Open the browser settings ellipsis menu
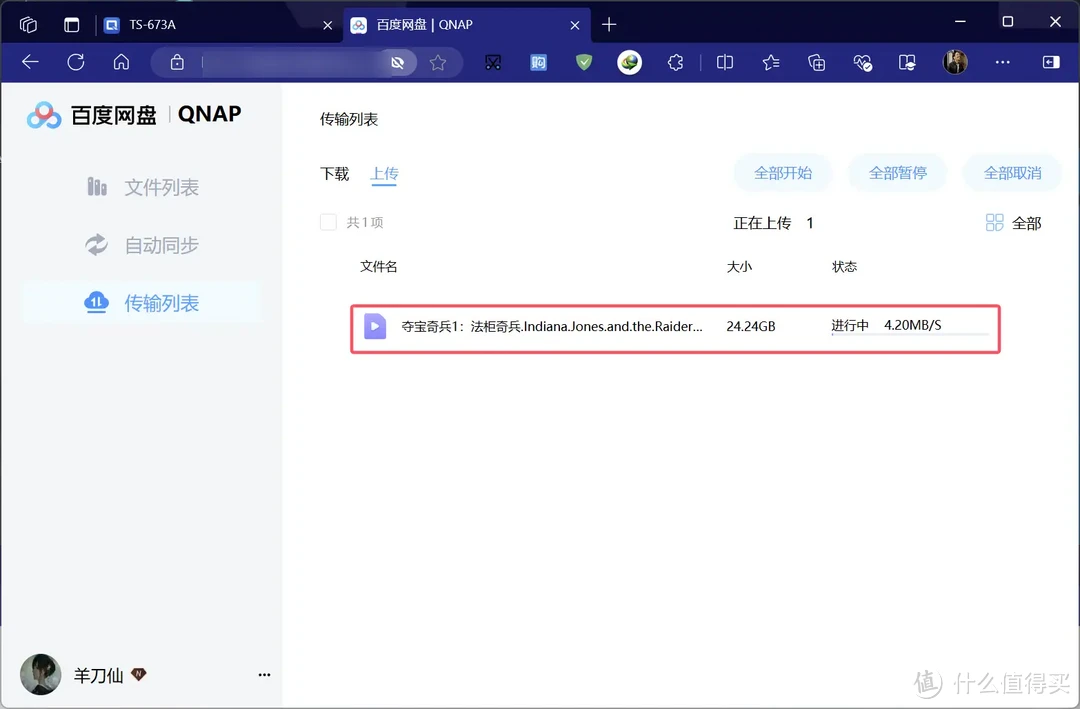1080x709 pixels. tap(1002, 62)
